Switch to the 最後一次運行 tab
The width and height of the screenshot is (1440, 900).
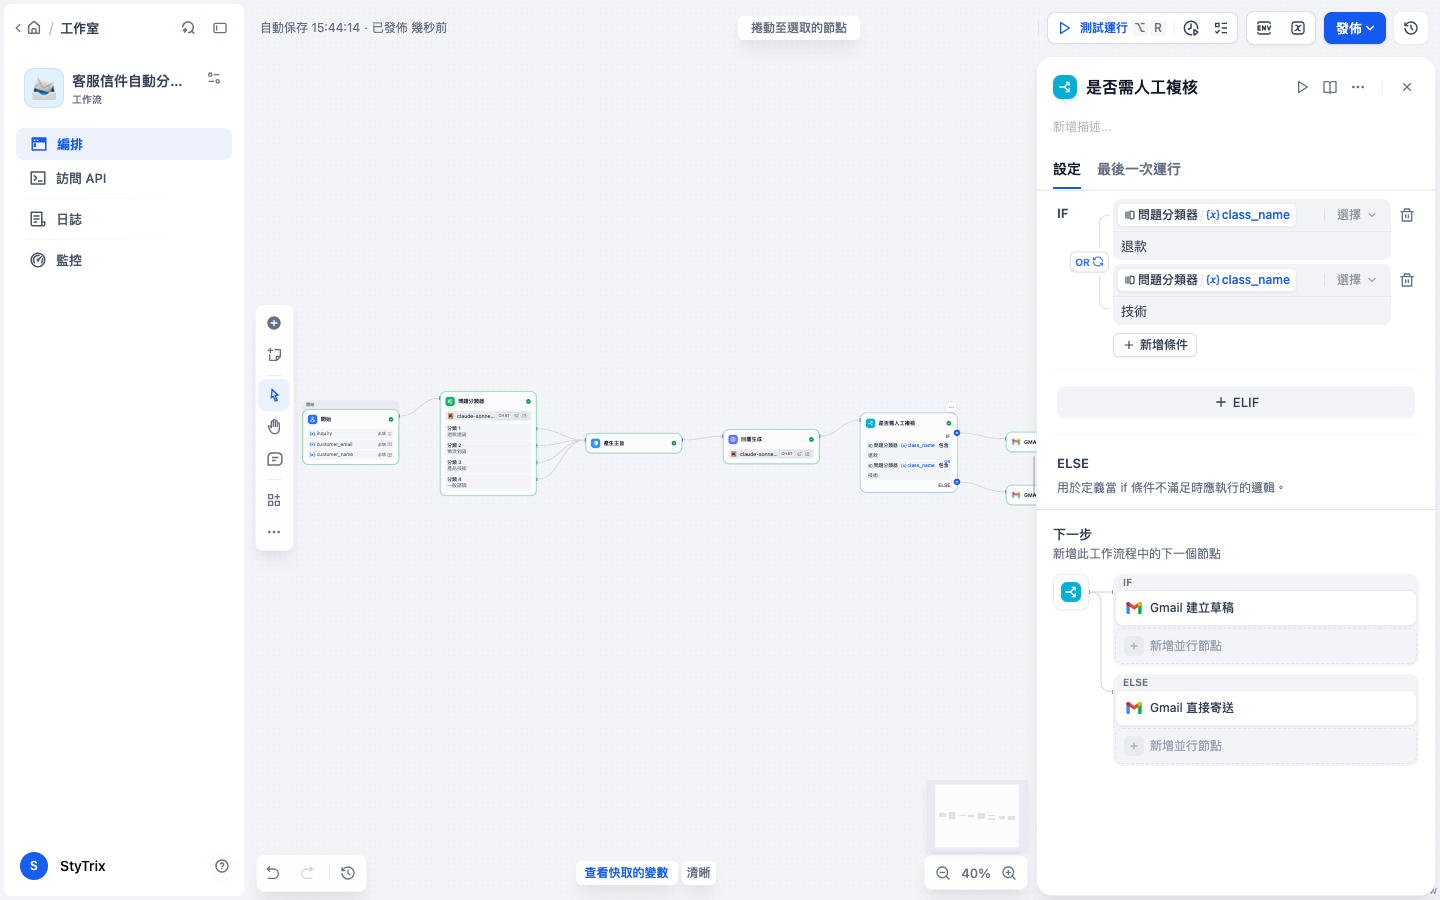[x=1139, y=169]
